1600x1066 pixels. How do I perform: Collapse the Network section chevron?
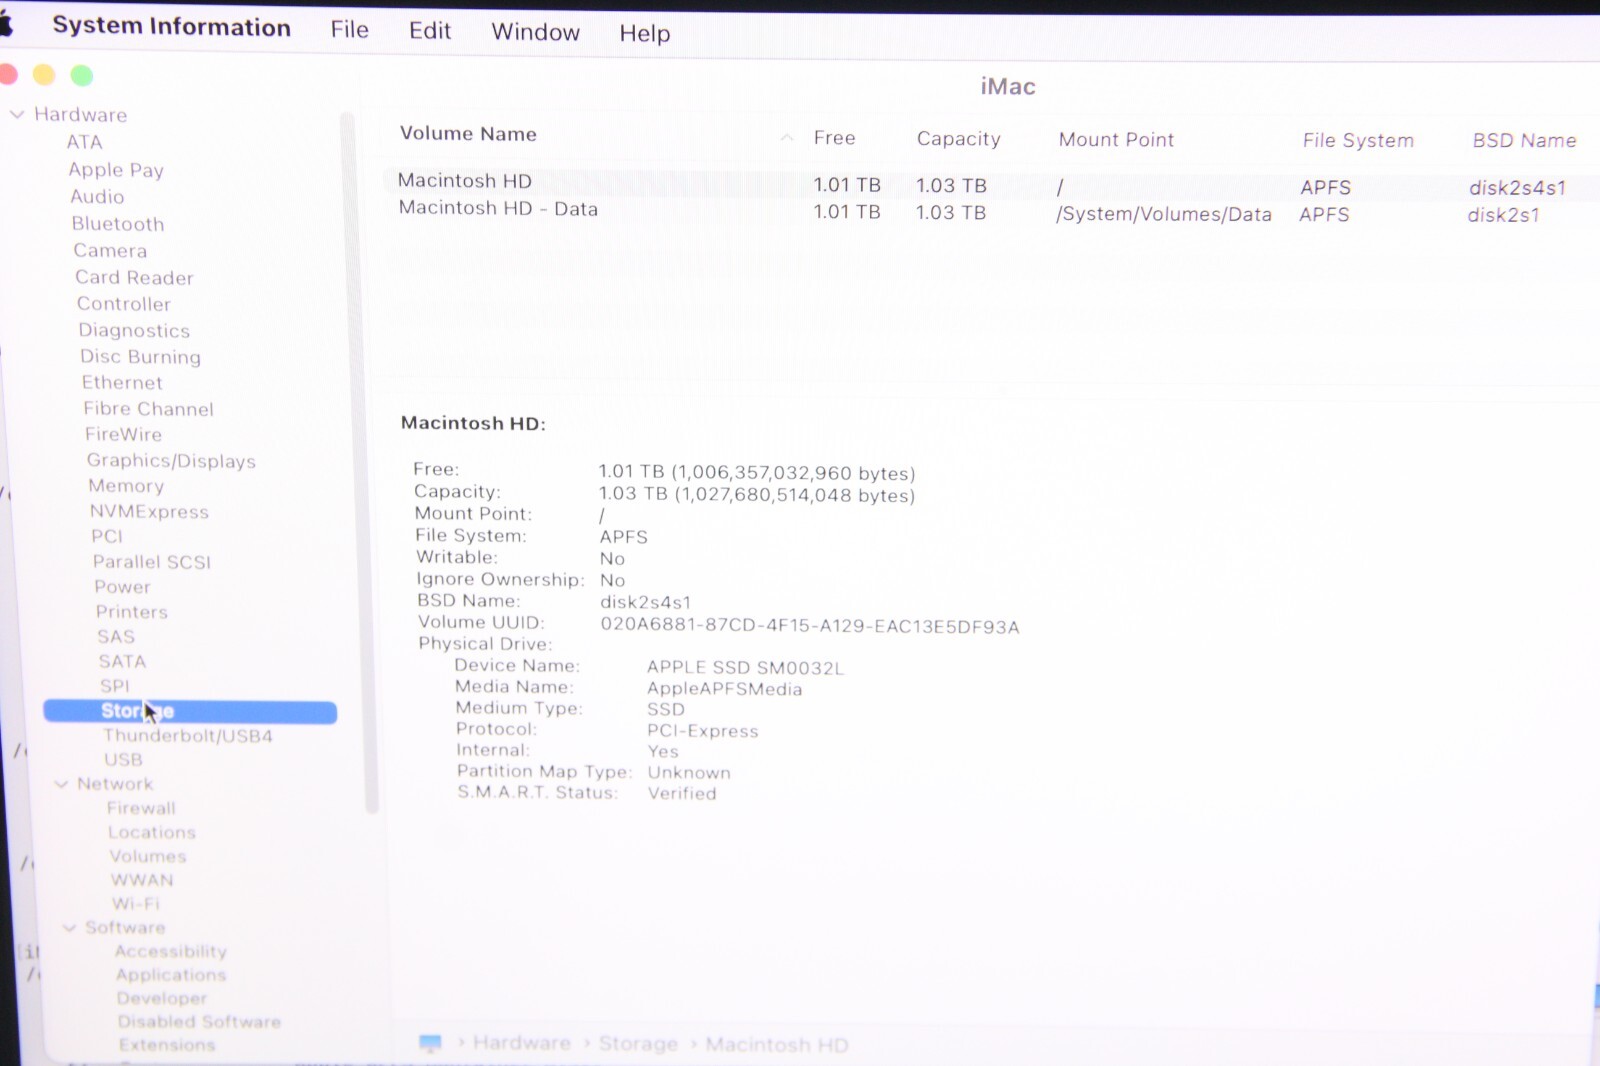pos(61,784)
